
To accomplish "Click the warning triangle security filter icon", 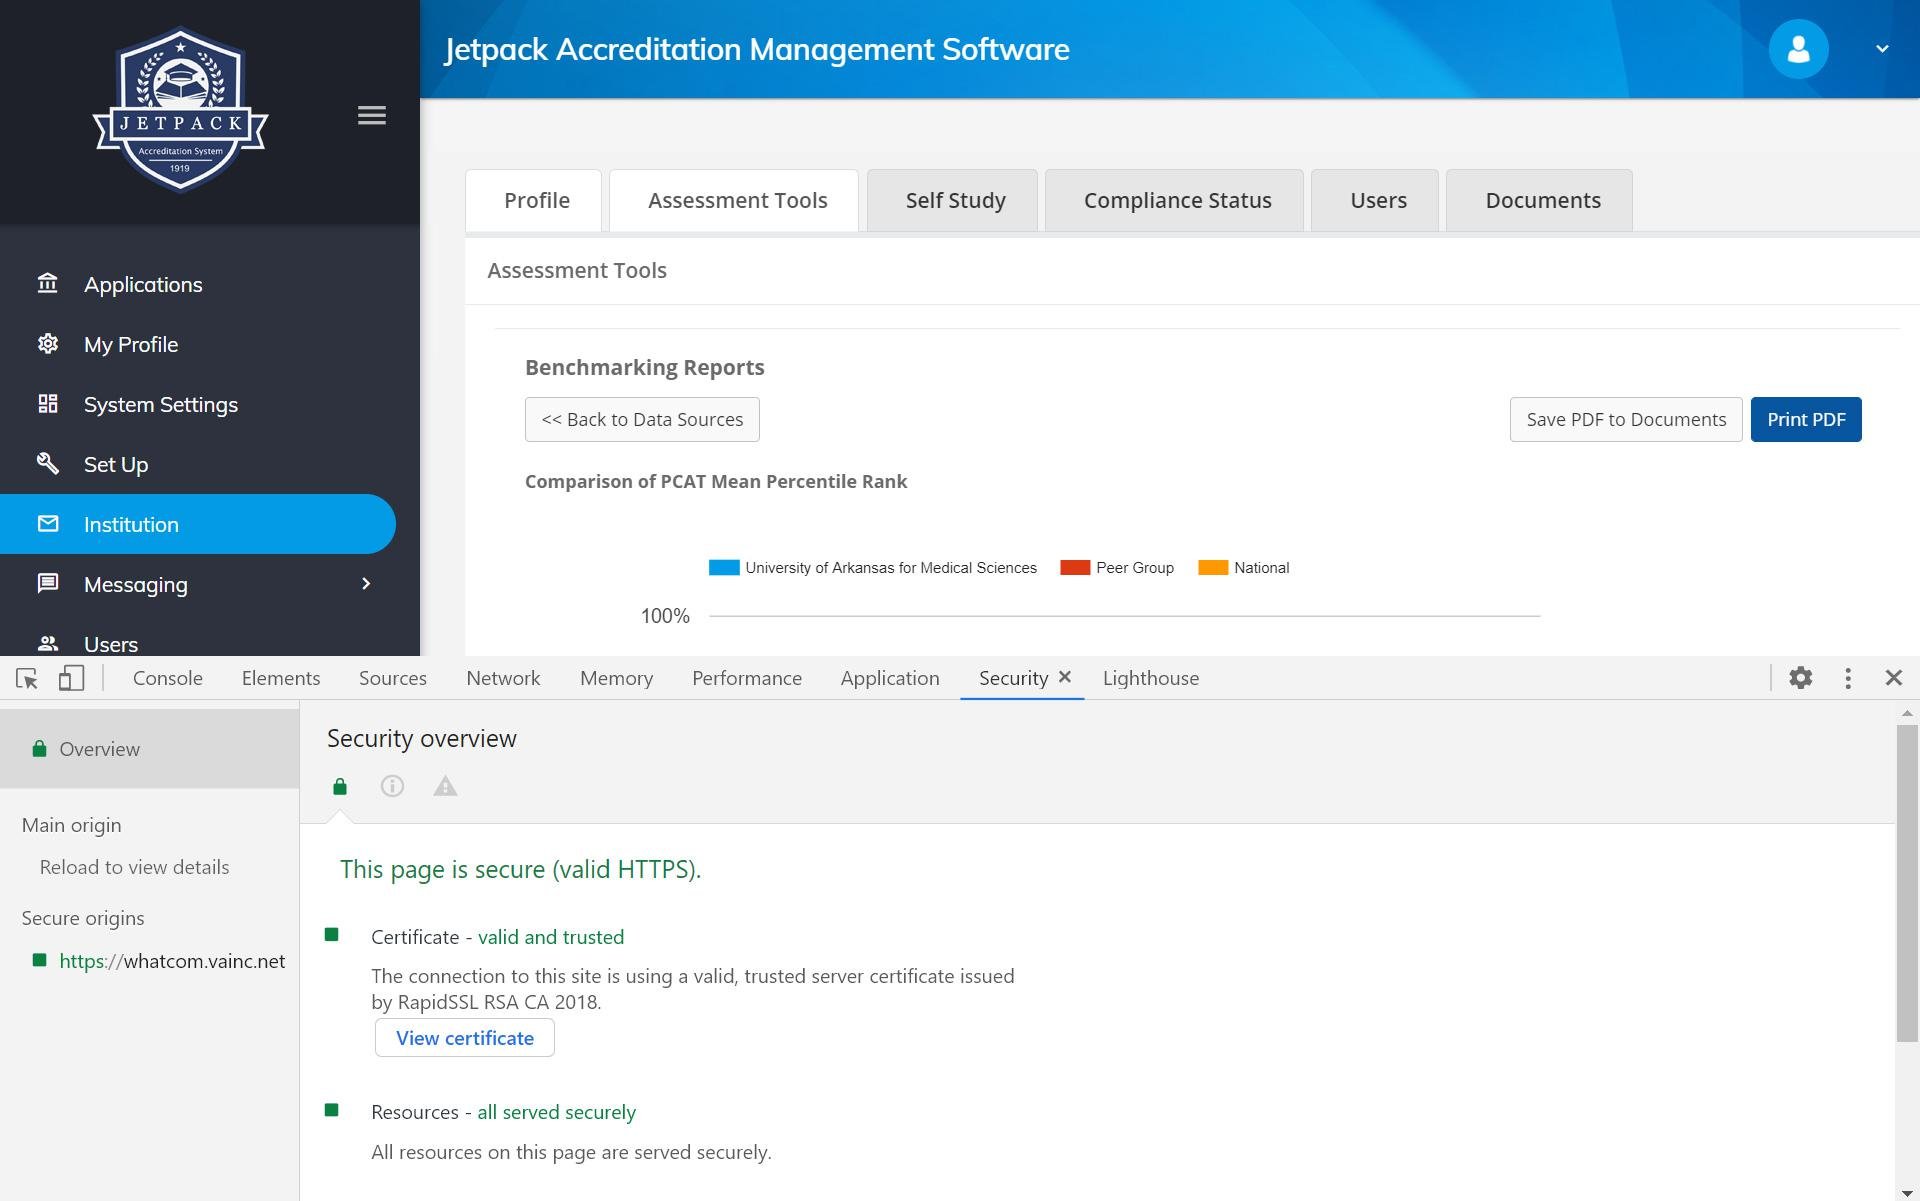I will click(x=445, y=787).
